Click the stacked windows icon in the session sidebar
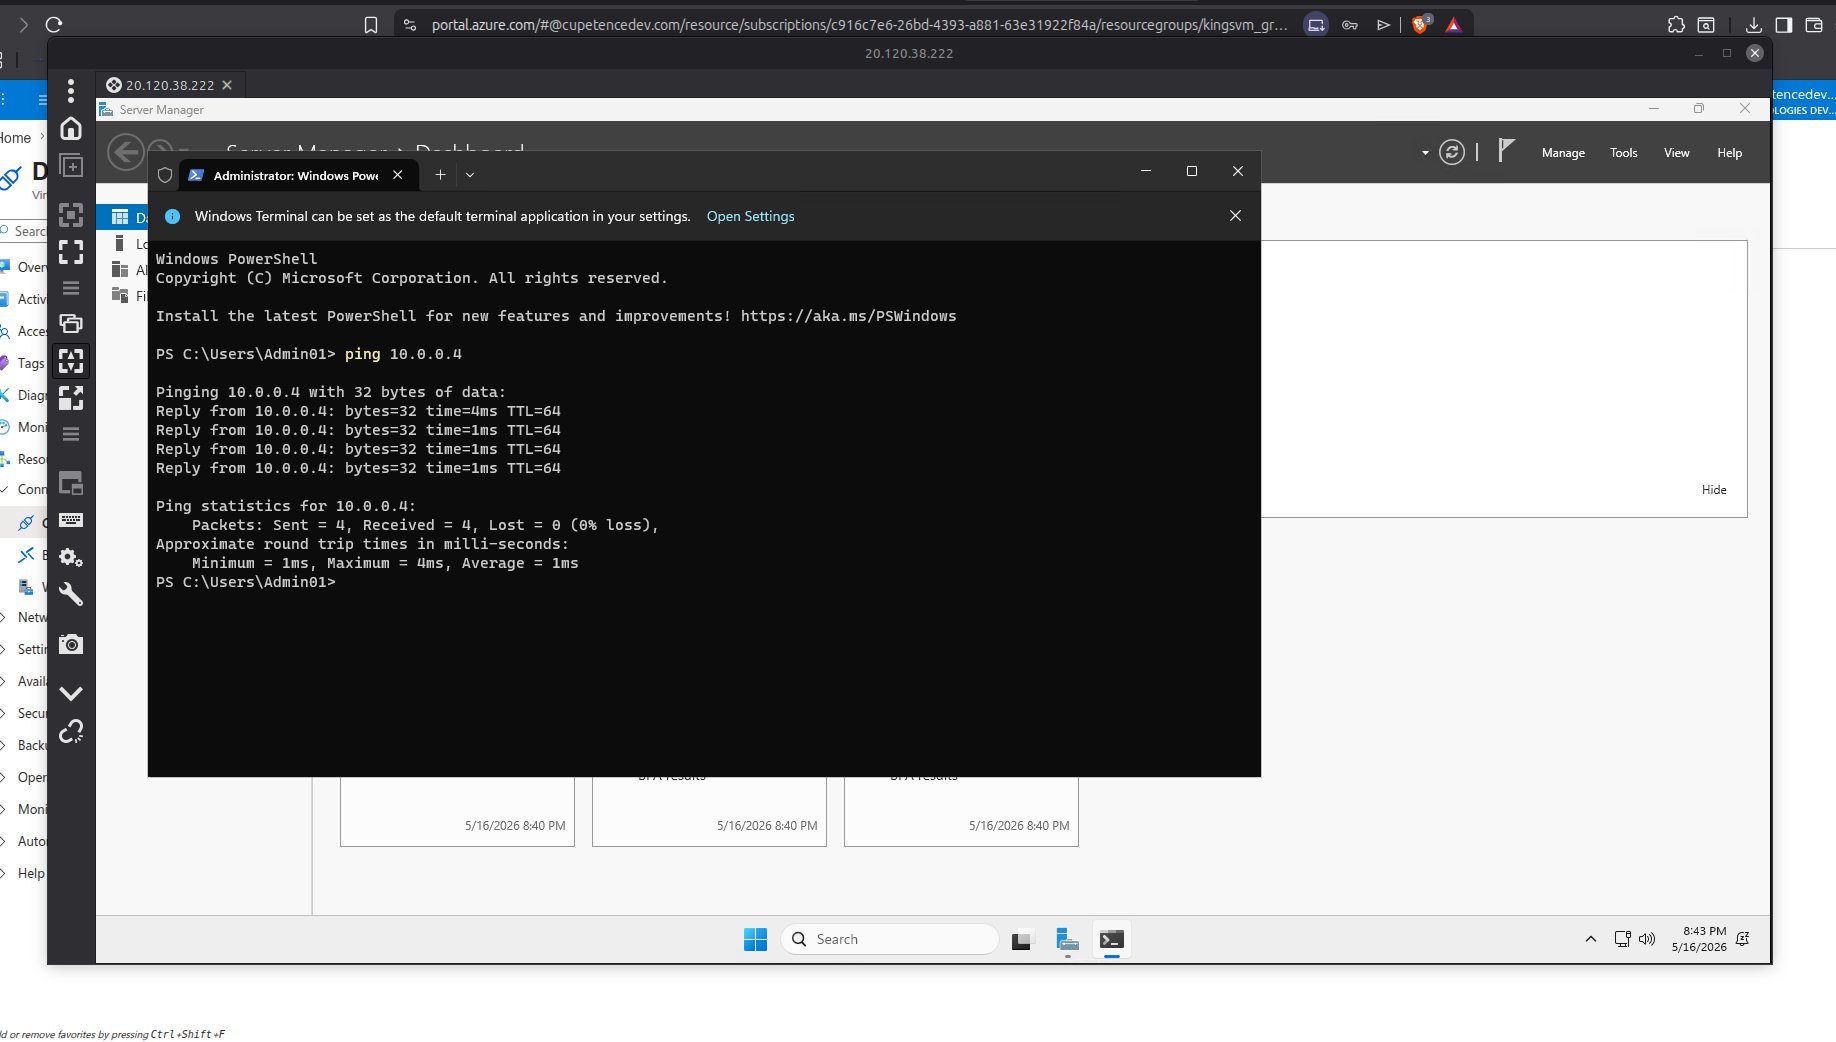 point(71,323)
